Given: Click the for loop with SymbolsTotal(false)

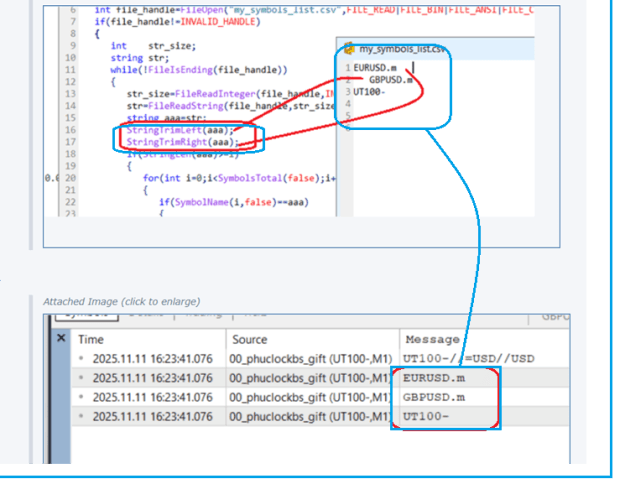Looking at the screenshot, I should pyautogui.click(x=239, y=178).
